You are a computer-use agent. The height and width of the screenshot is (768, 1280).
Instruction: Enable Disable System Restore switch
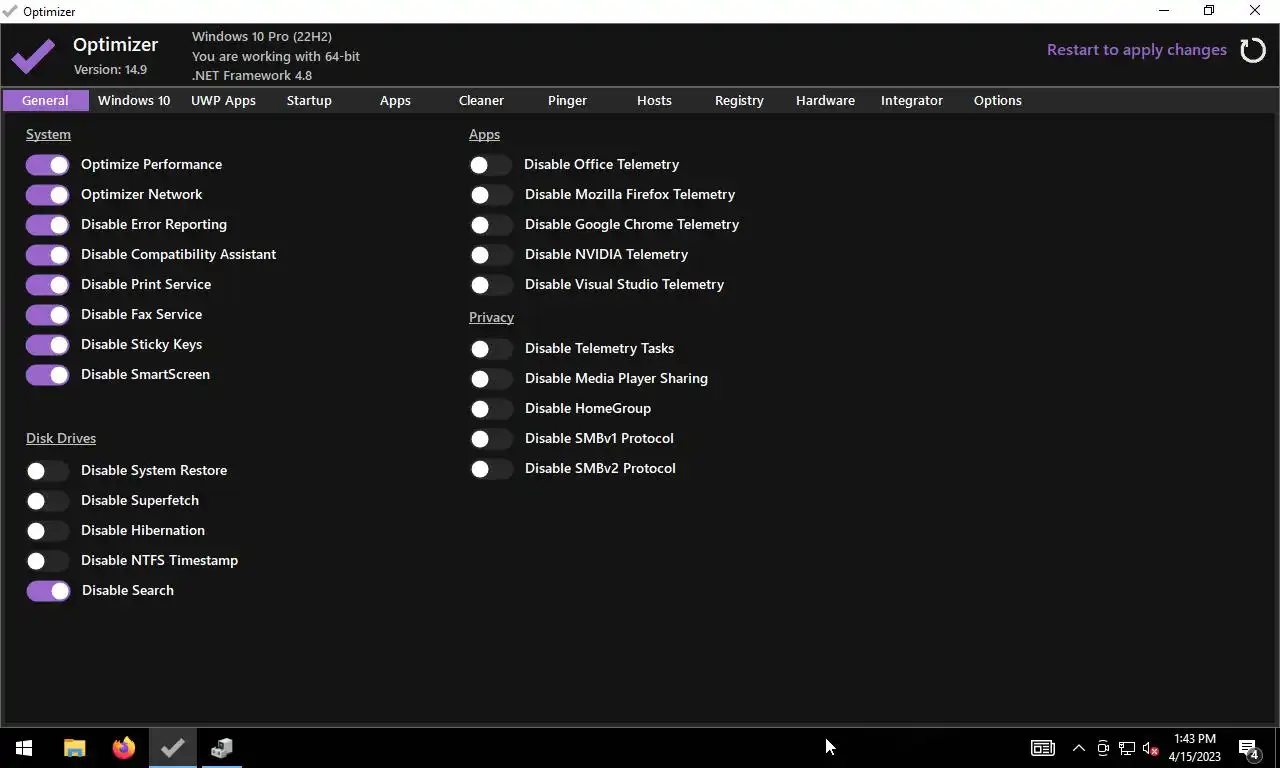click(48, 471)
